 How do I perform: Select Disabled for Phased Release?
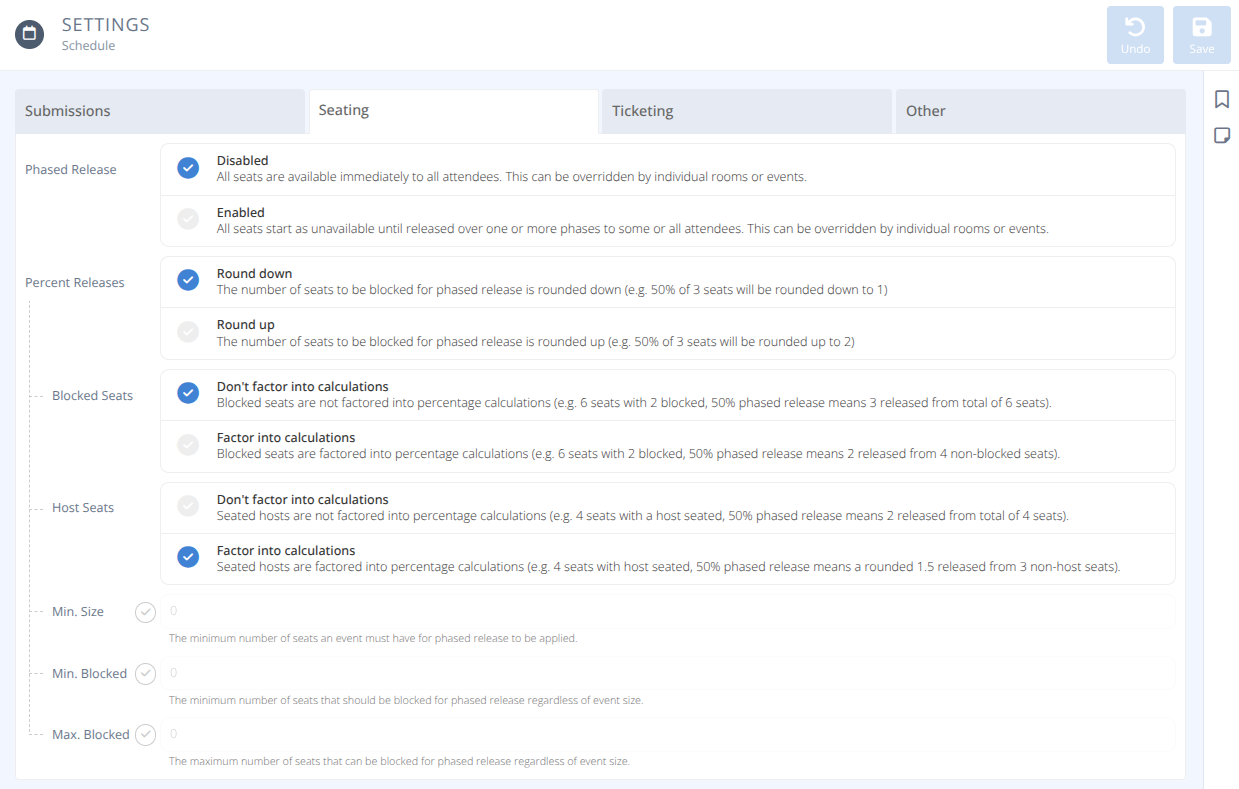(188, 168)
